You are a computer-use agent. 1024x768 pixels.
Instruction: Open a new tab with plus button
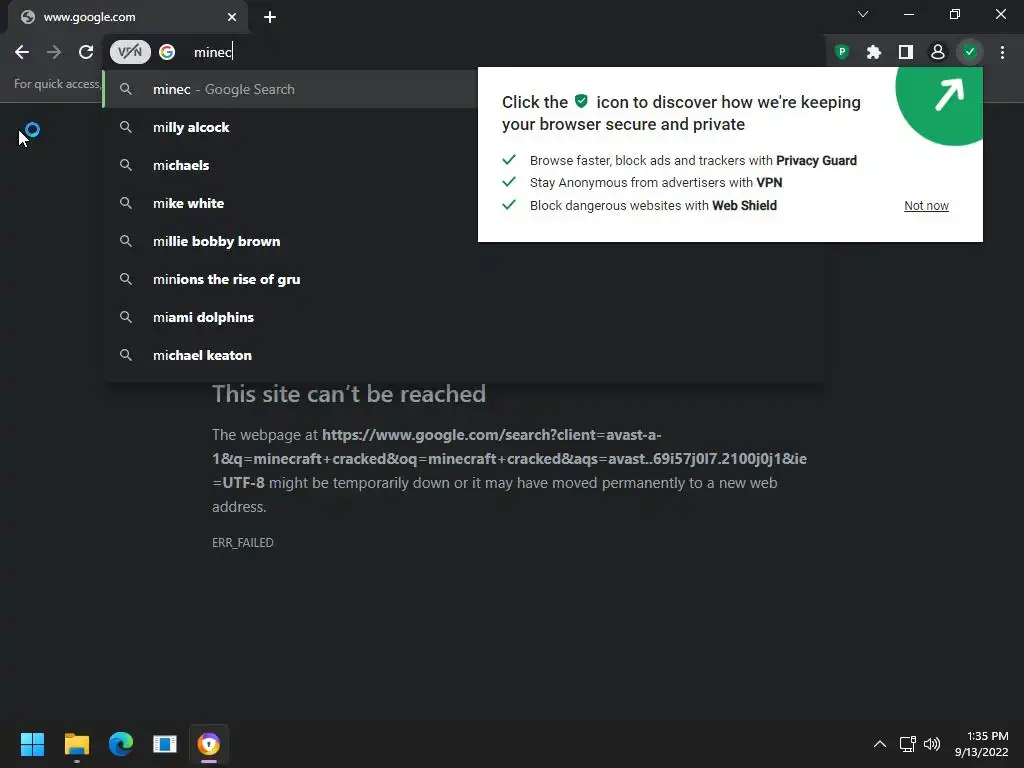pyautogui.click(x=270, y=17)
